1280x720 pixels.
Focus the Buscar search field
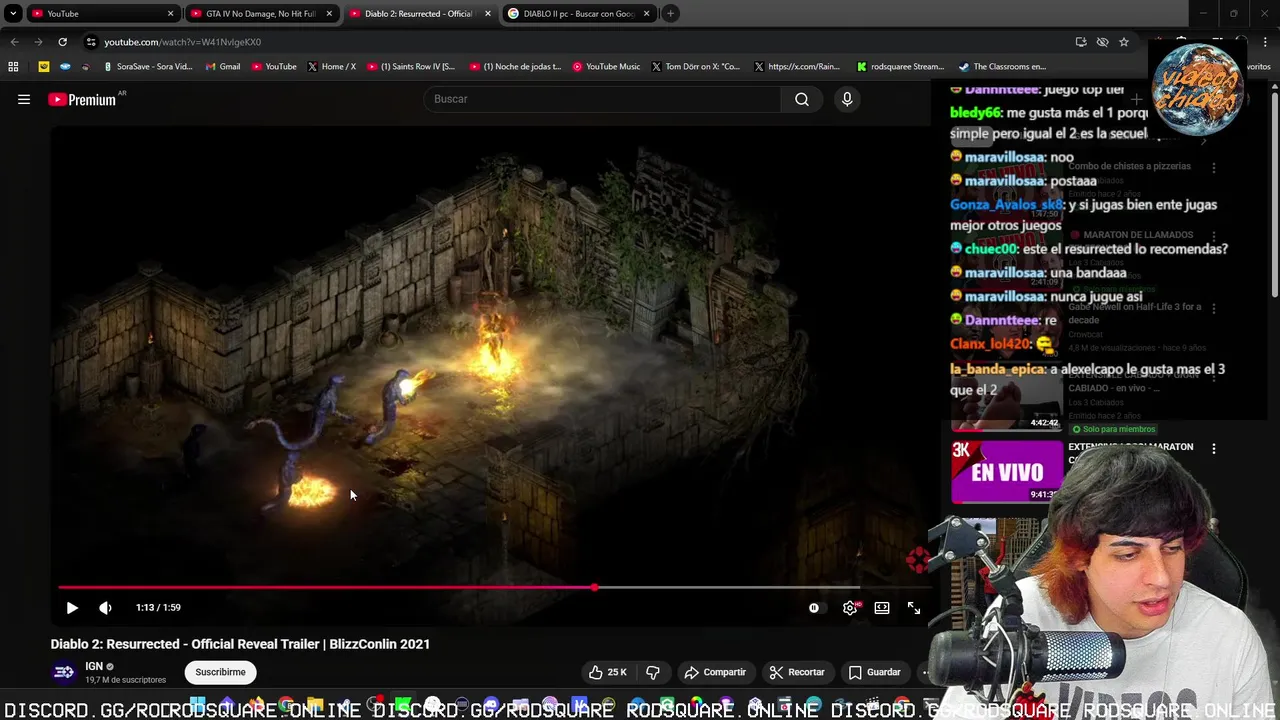click(603, 99)
